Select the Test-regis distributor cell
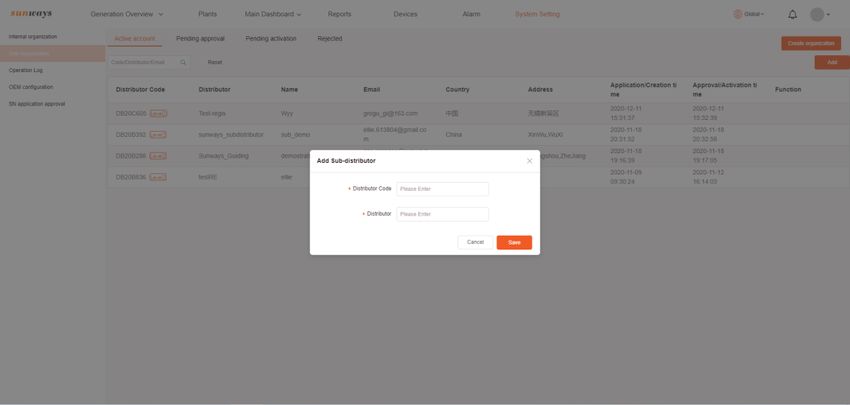 coord(212,113)
